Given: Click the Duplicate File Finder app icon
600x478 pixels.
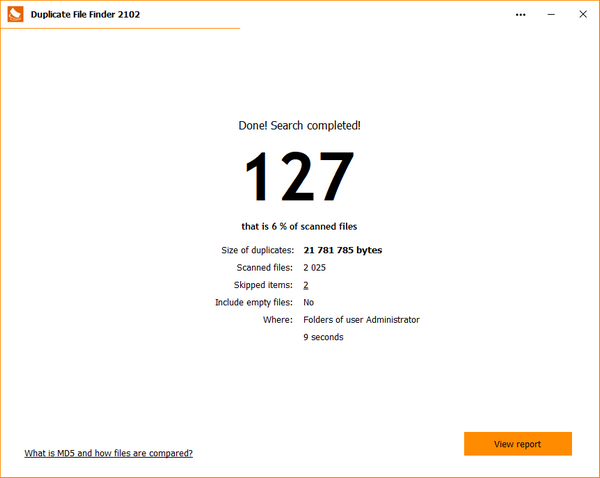Looking at the screenshot, I should (x=15, y=14).
